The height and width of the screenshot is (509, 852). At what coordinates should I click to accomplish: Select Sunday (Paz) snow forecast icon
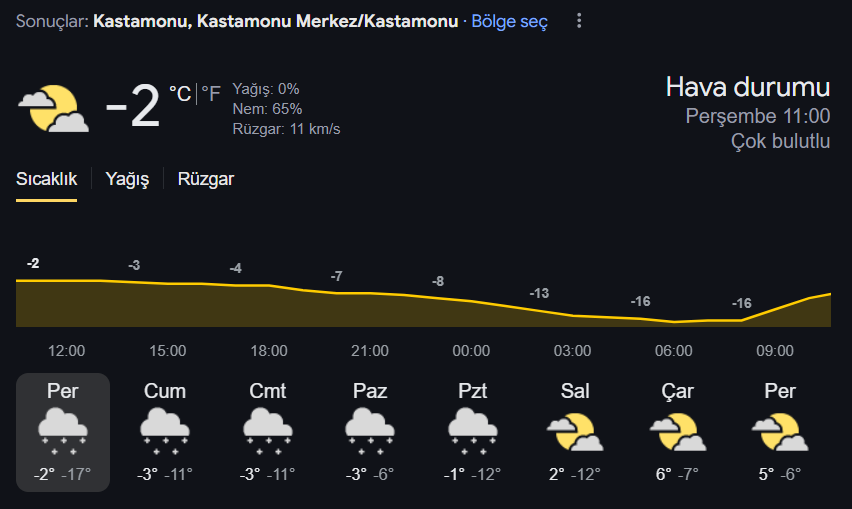tap(369, 432)
